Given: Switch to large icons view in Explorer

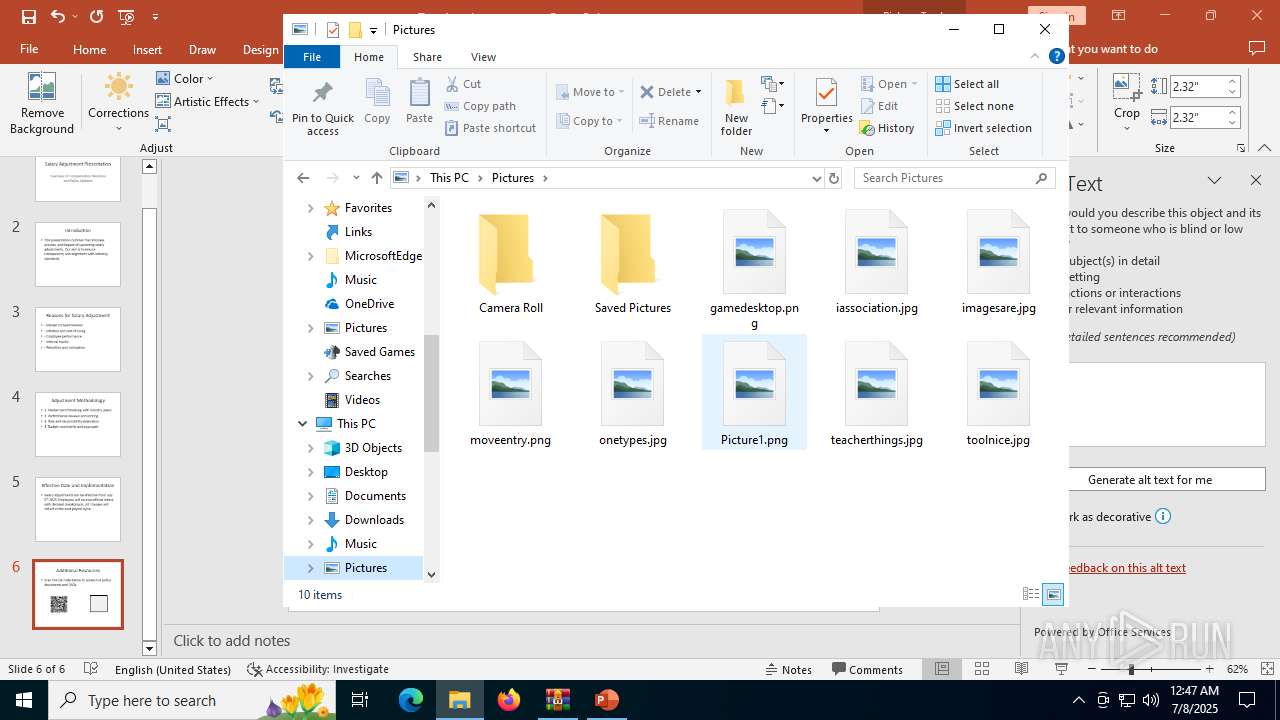Looking at the screenshot, I should pyautogui.click(x=1053, y=594).
